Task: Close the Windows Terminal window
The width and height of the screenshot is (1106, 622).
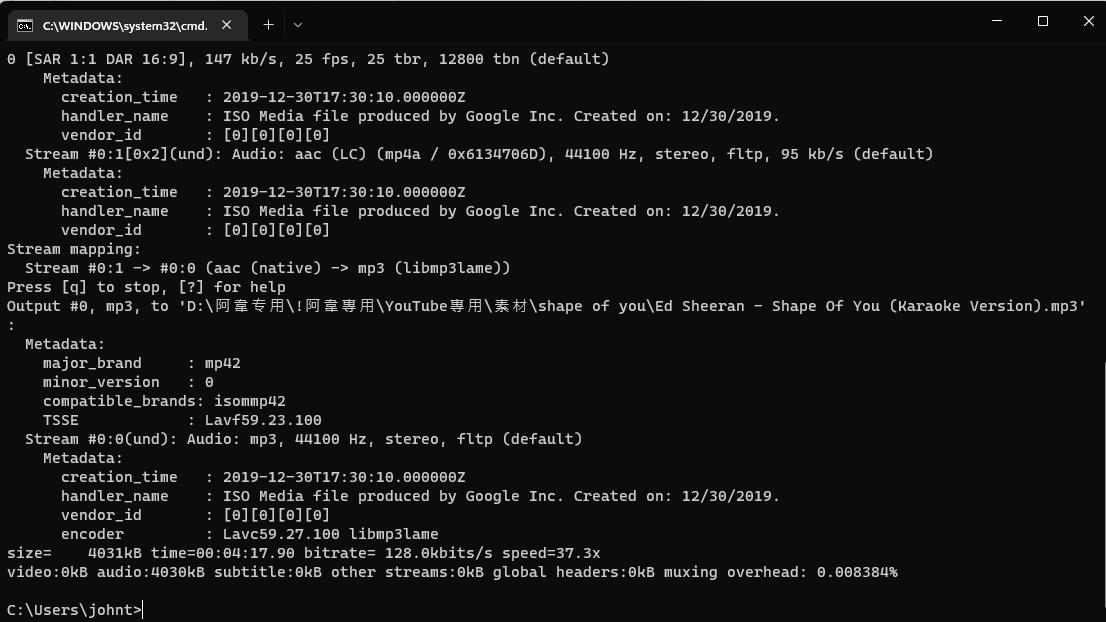Action: [x=1088, y=21]
